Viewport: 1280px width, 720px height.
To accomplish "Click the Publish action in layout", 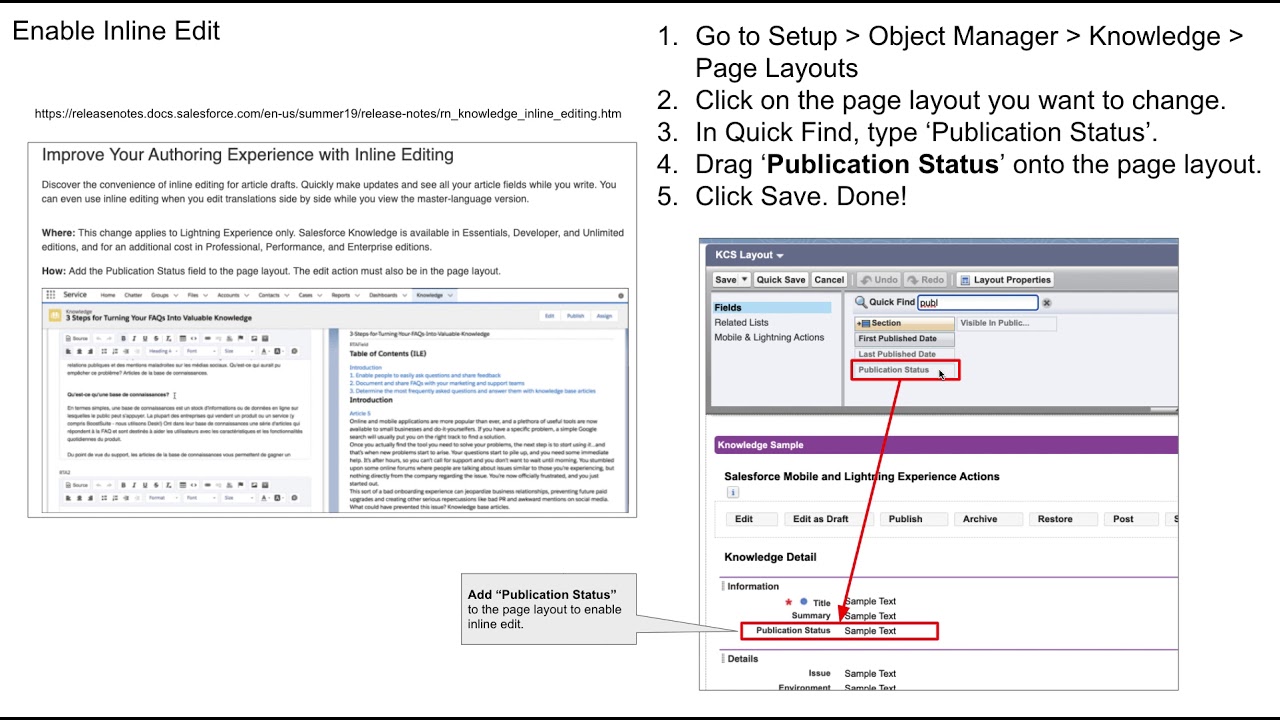I will pyautogui.click(x=914, y=519).
